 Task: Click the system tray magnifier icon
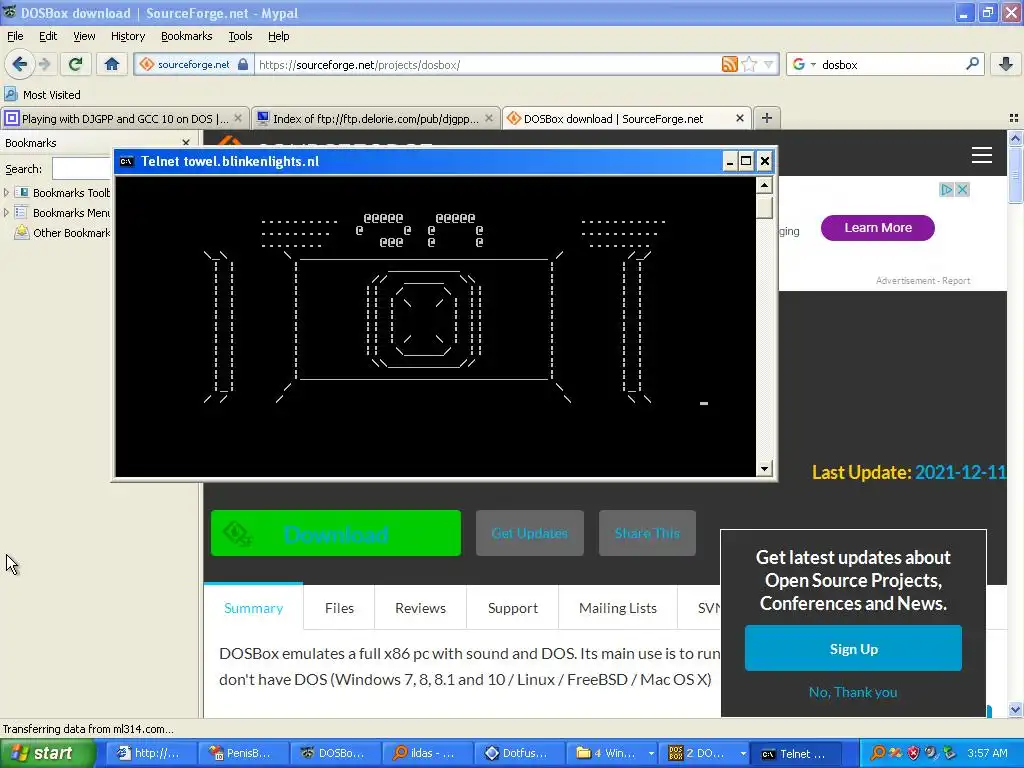[x=878, y=754]
